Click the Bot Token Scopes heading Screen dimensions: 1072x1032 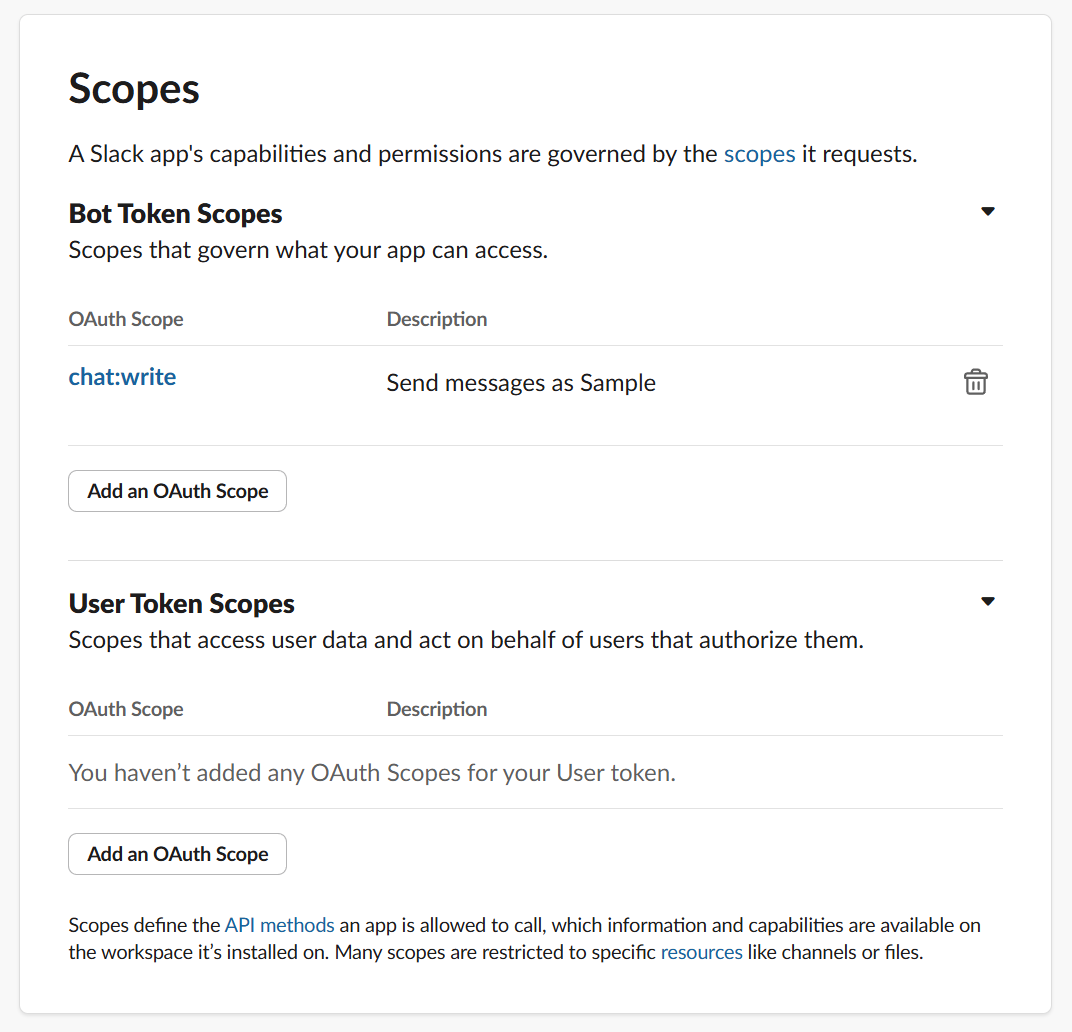point(175,213)
